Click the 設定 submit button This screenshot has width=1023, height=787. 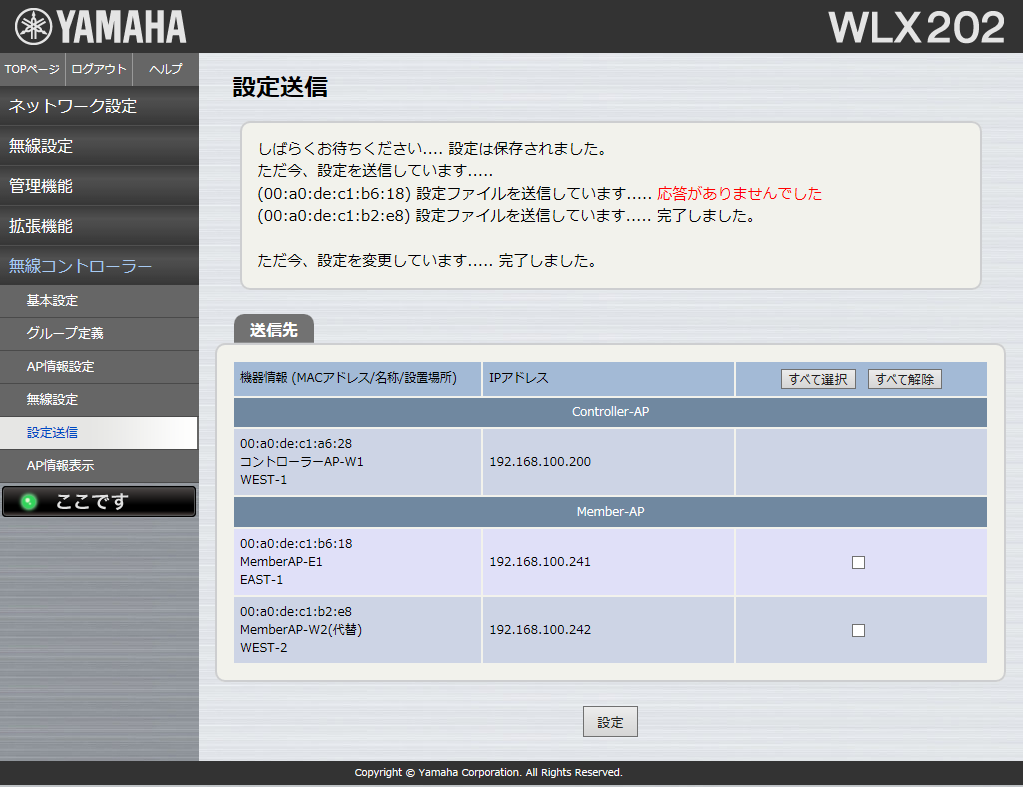tap(610, 722)
